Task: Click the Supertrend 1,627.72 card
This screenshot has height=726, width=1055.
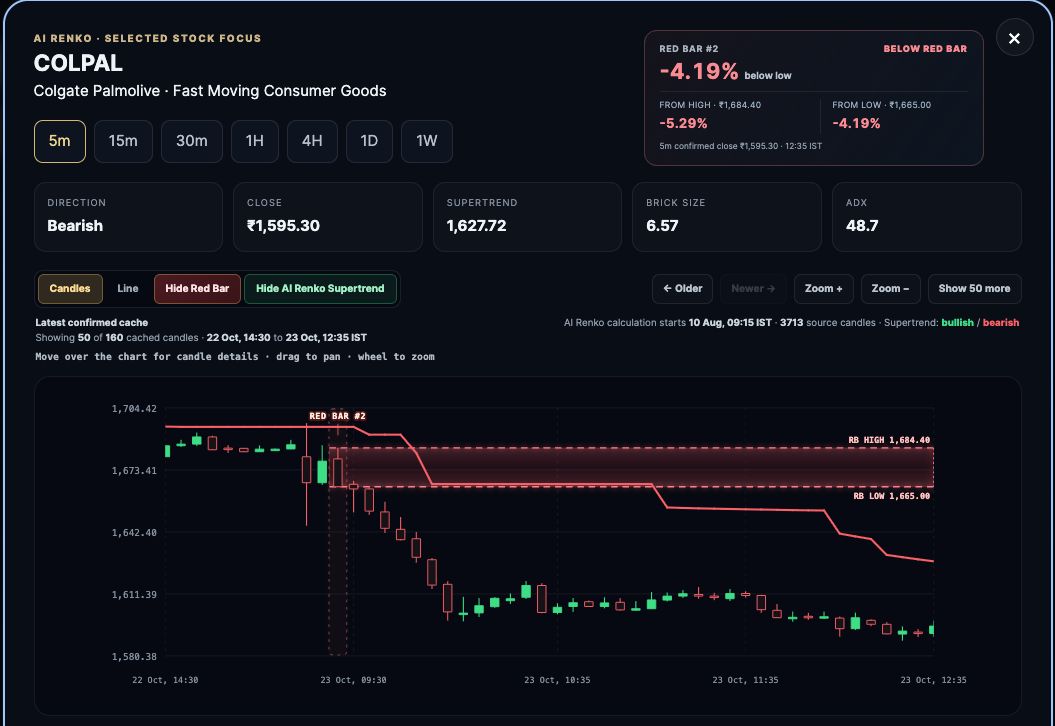Action: coord(528,217)
